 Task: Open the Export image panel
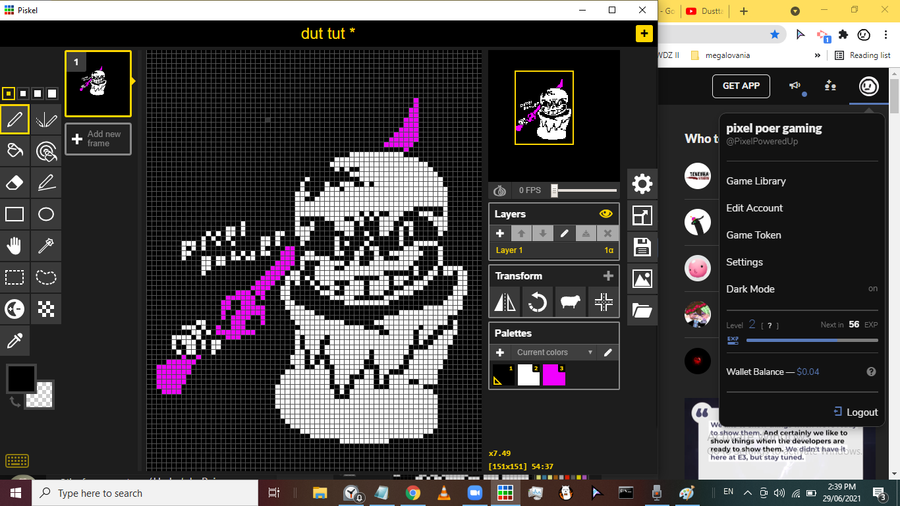point(642,279)
